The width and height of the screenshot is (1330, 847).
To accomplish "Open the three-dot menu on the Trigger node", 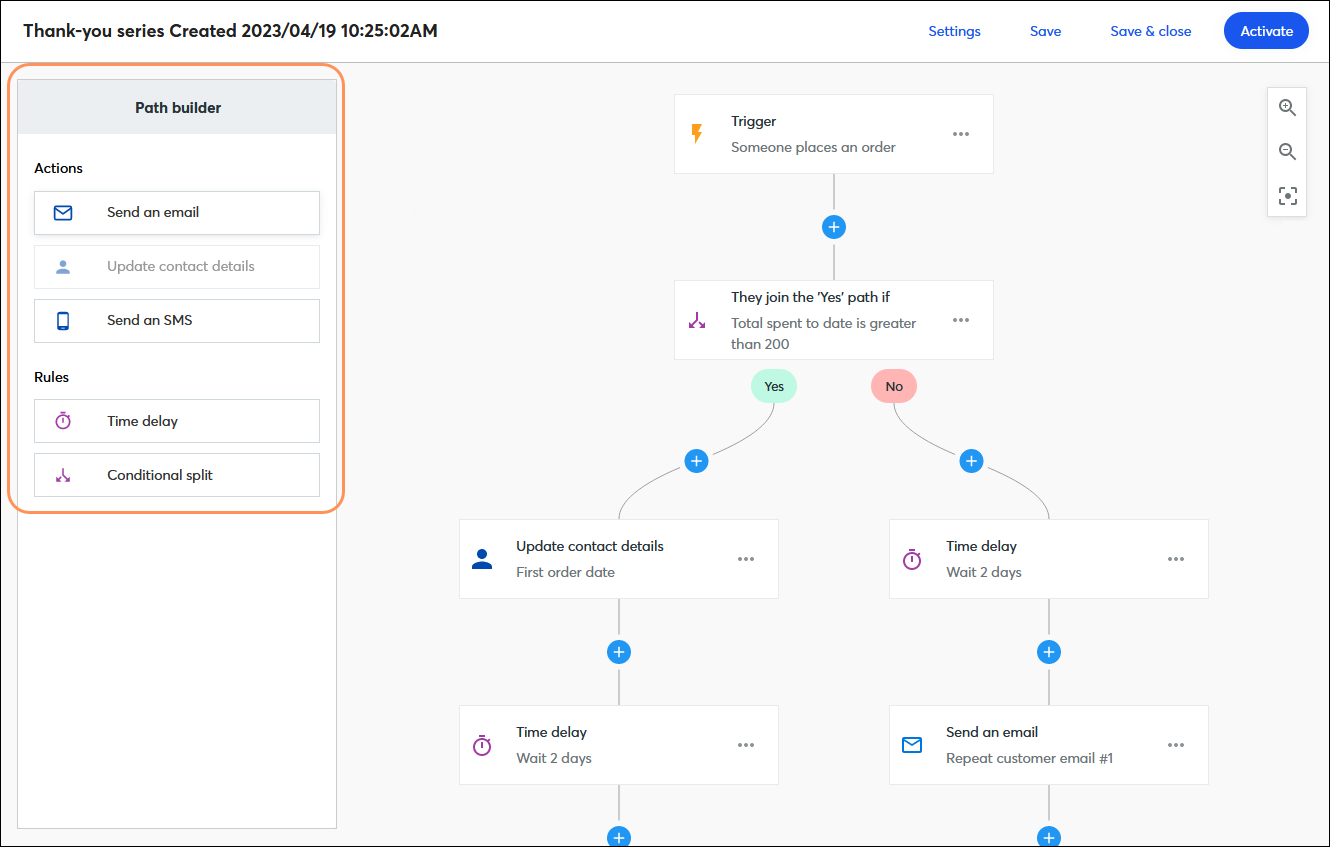I will 961,134.
